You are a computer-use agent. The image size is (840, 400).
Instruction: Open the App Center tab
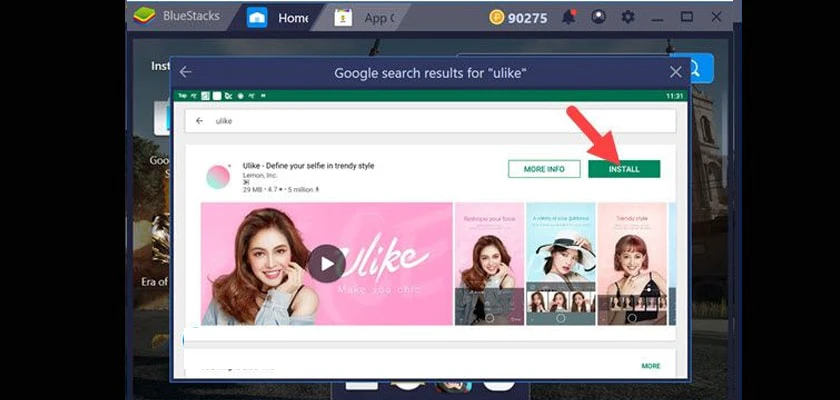click(365, 18)
